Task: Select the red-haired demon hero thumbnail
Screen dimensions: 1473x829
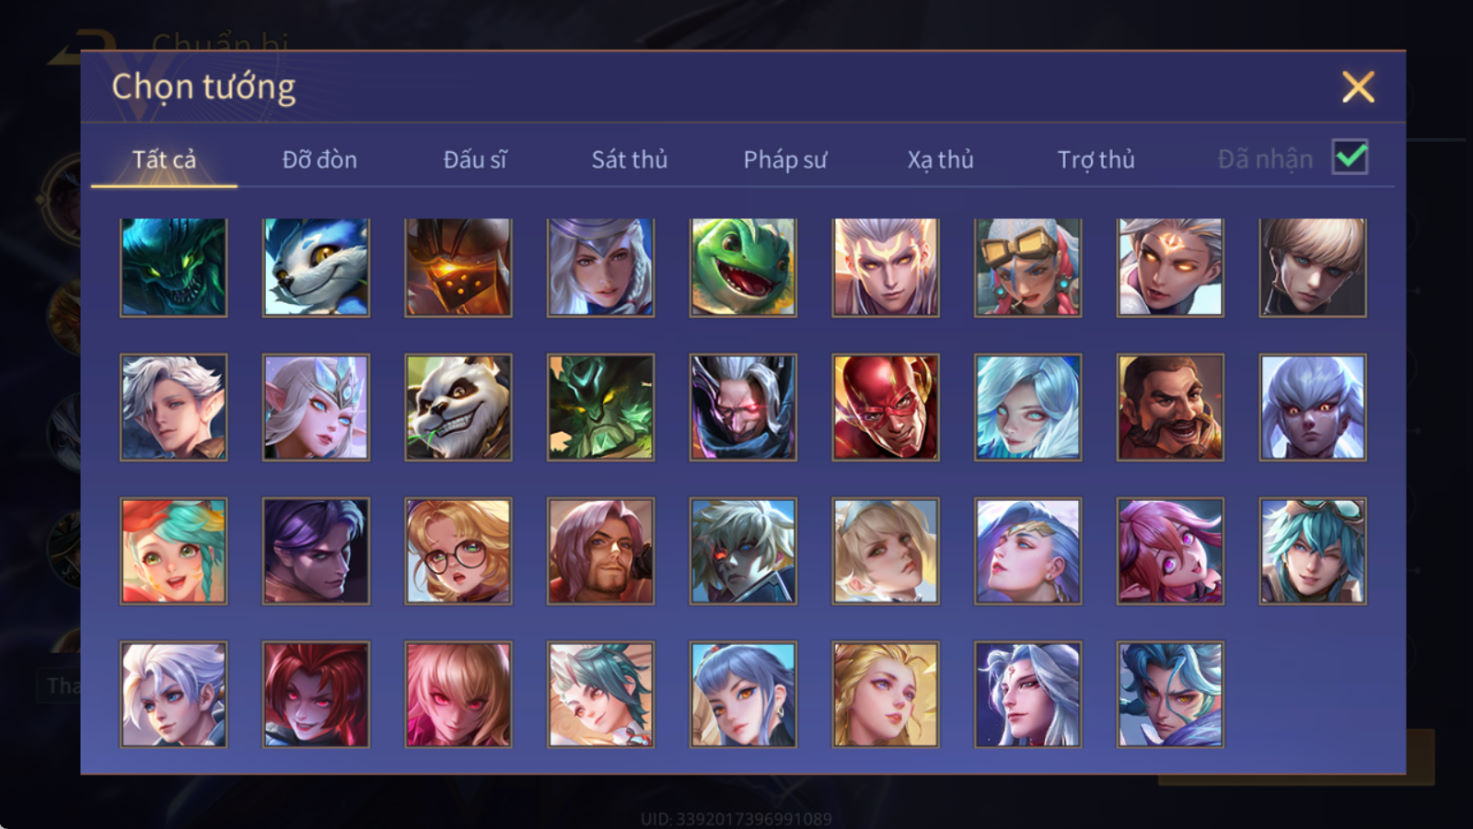Action: (x=316, y=694)
